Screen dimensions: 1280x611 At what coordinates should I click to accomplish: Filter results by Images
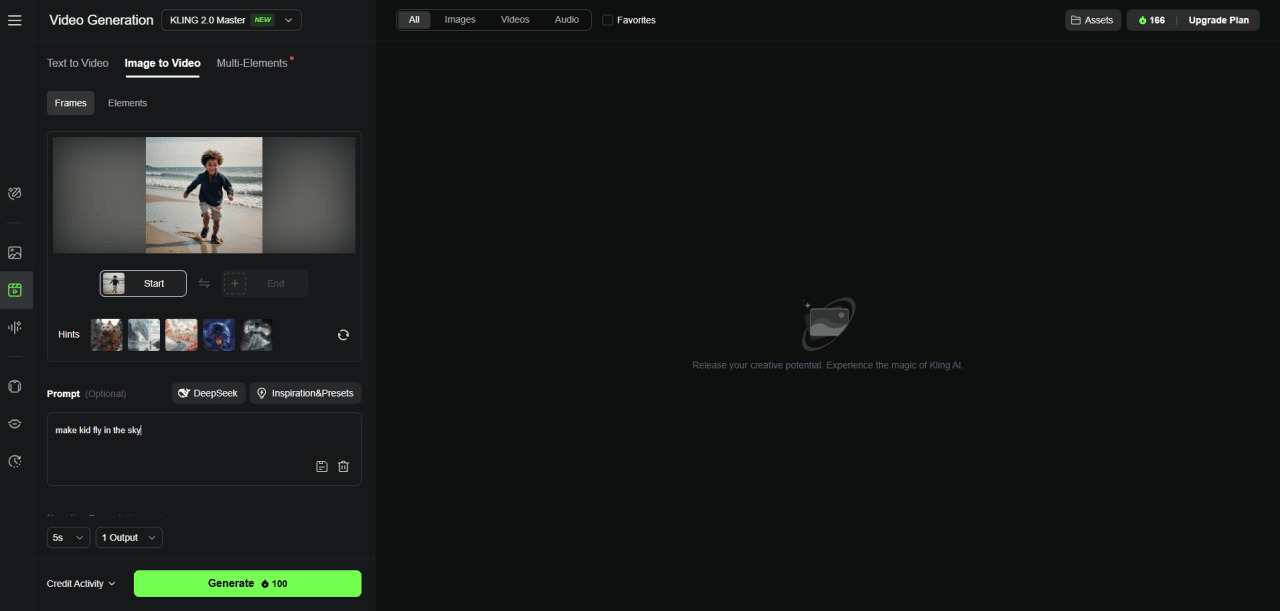pyautogui.click(x=460, y=20)
